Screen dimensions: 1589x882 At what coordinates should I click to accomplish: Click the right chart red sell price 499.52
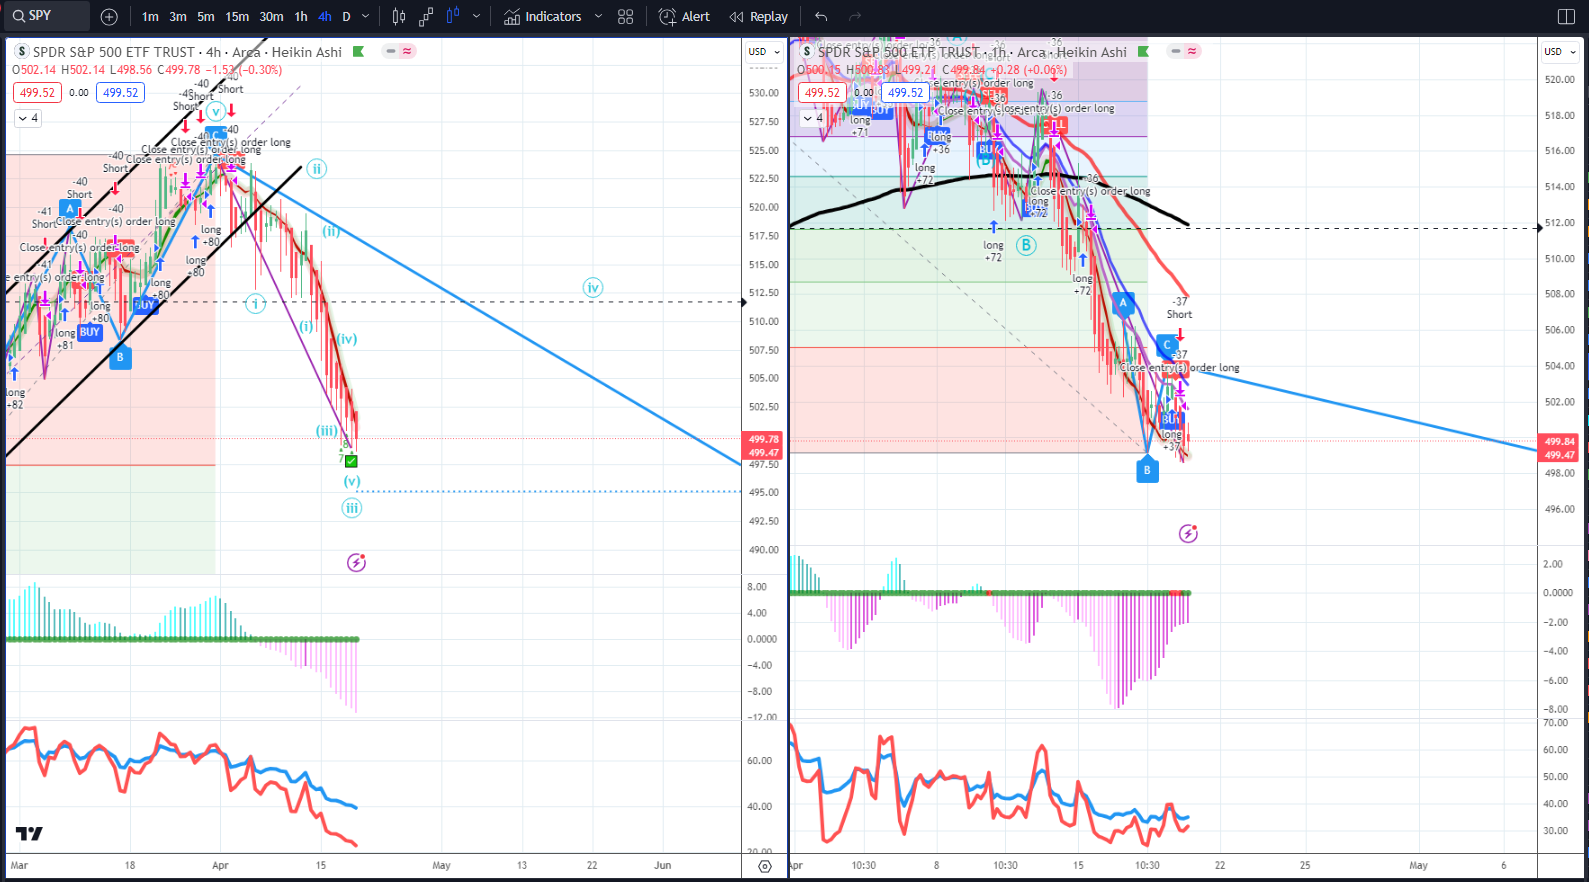(822, 93)
